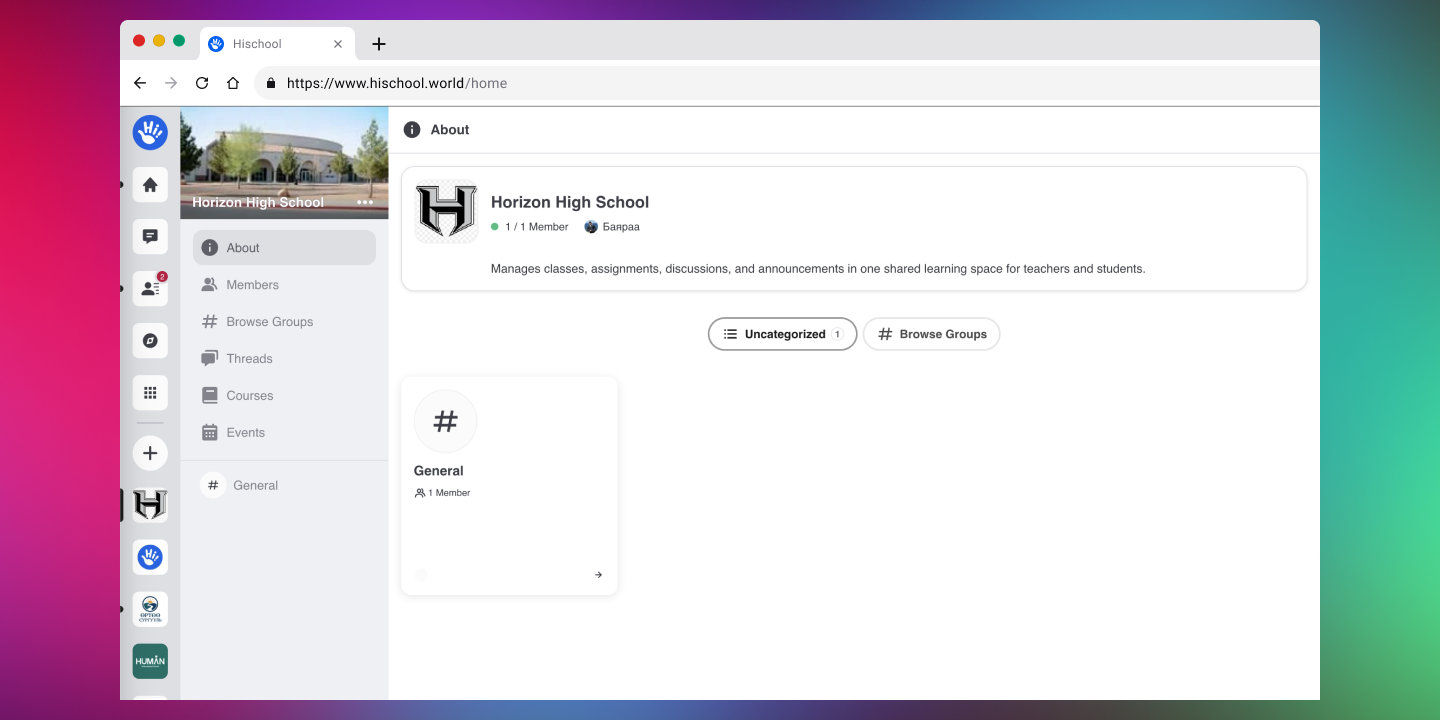
Task: Open Courses in the sidebar
Action: click(x=249, y=396)
